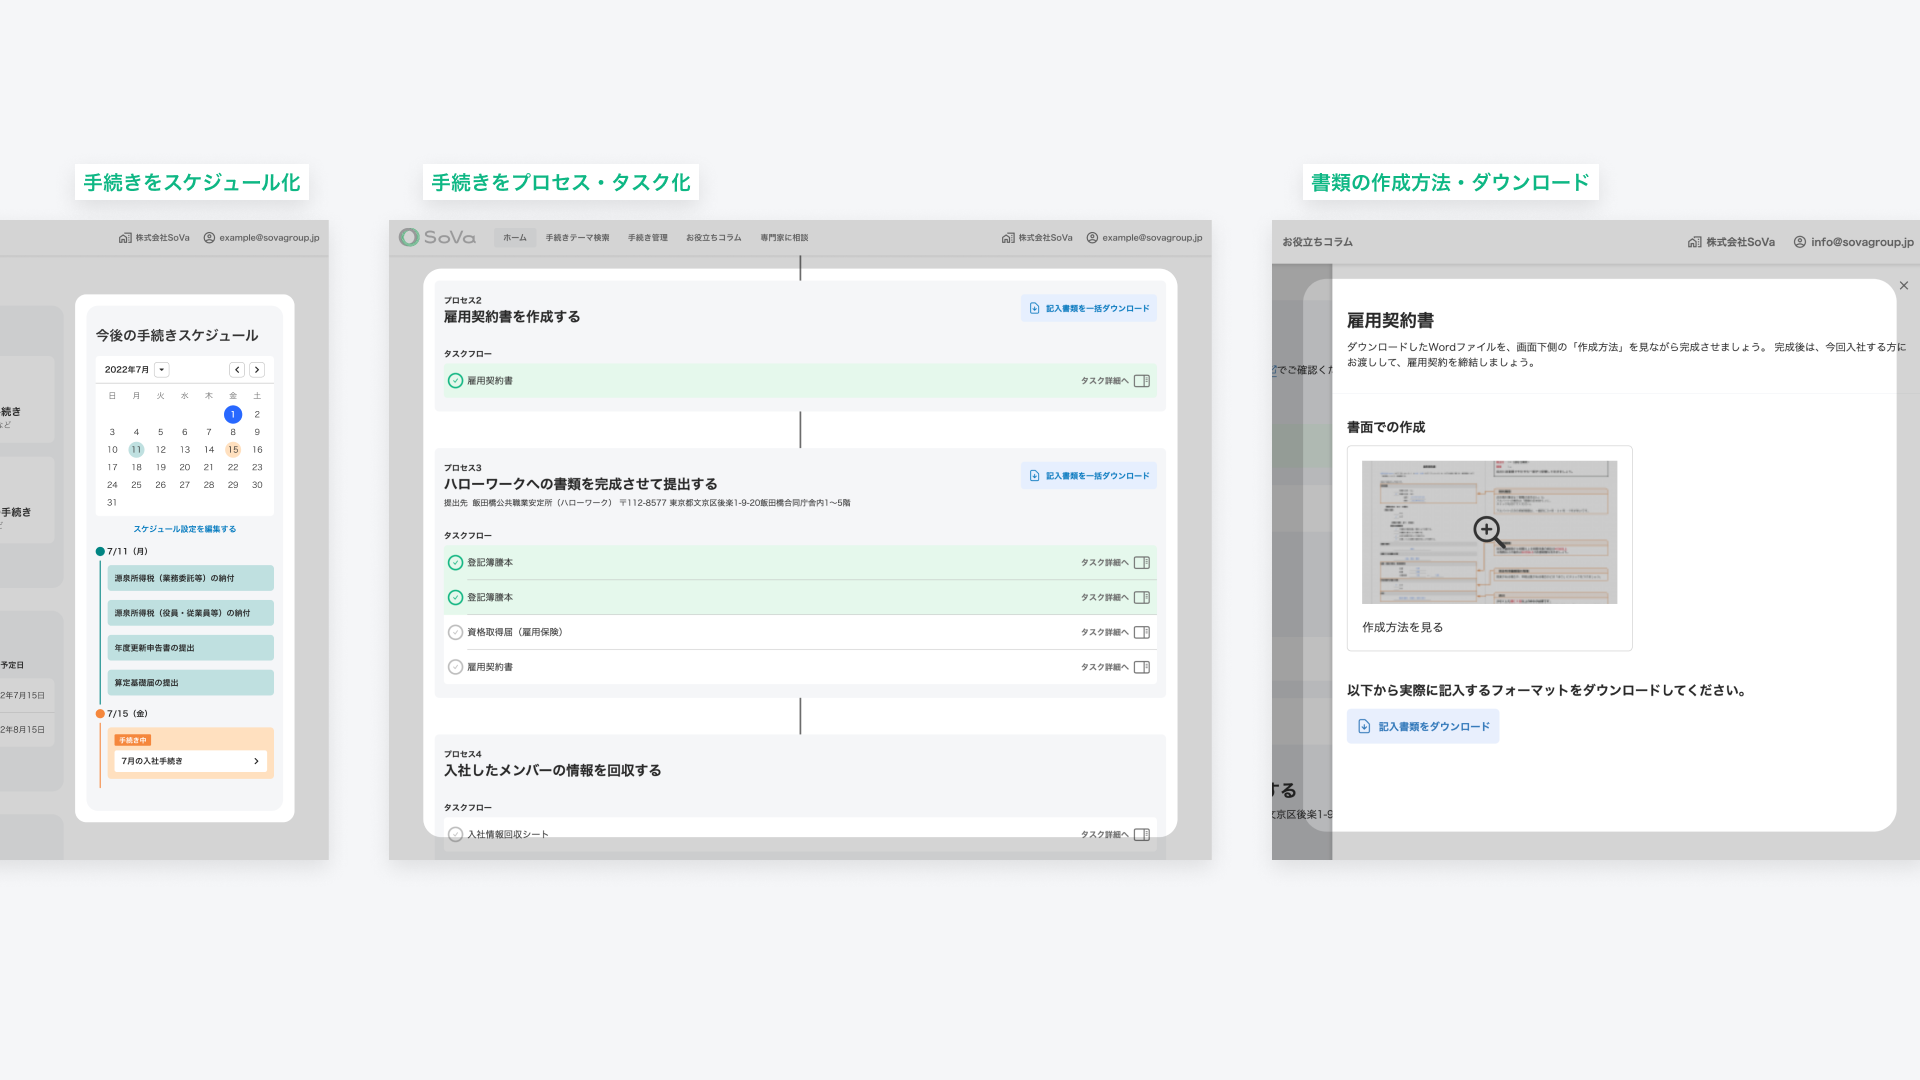Click the magnifier zoom icon on document preview

point(1488,531)
